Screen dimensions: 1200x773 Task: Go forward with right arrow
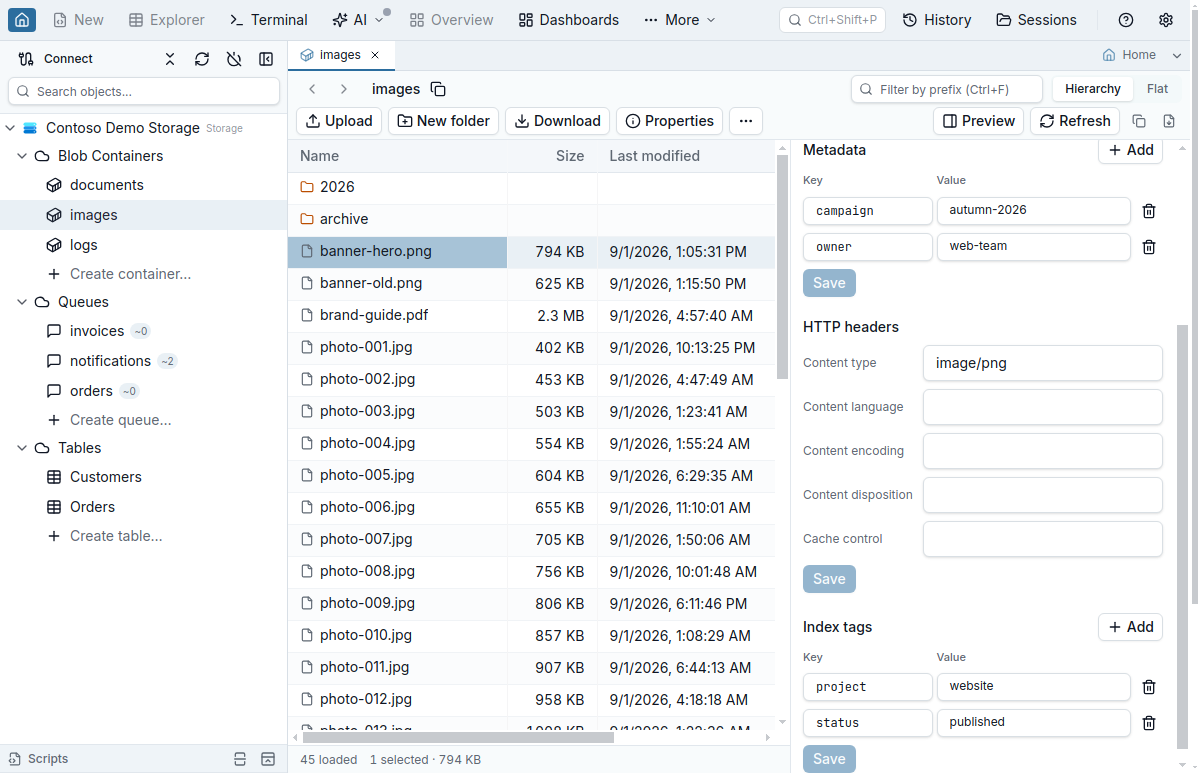point(344,89)
